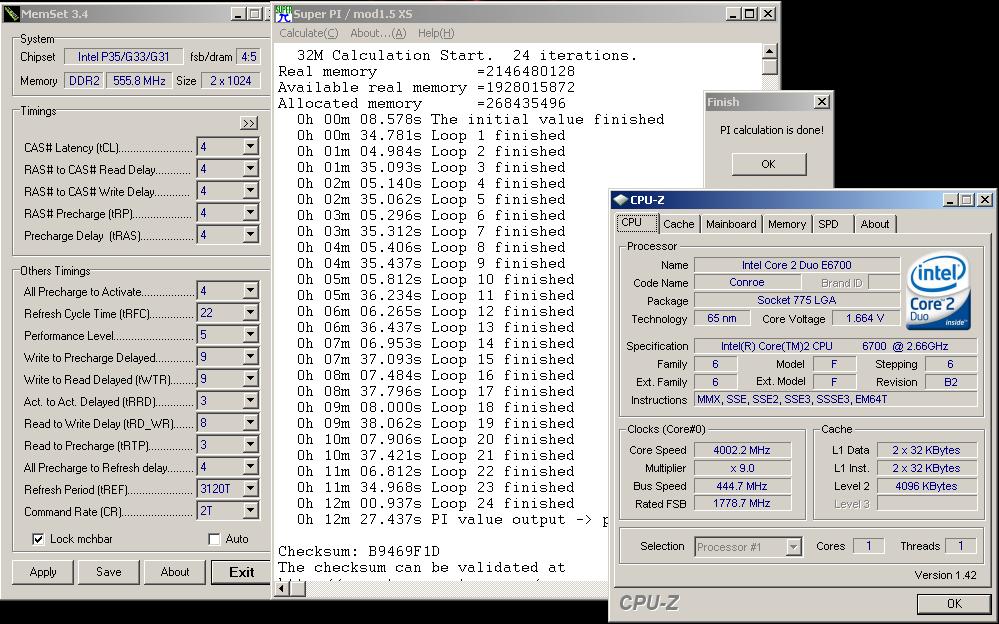Viewport: 999px width, 624px height.
Task: Click the Super PI vertical scrollbar up arrow
Action: coord(770,51)
